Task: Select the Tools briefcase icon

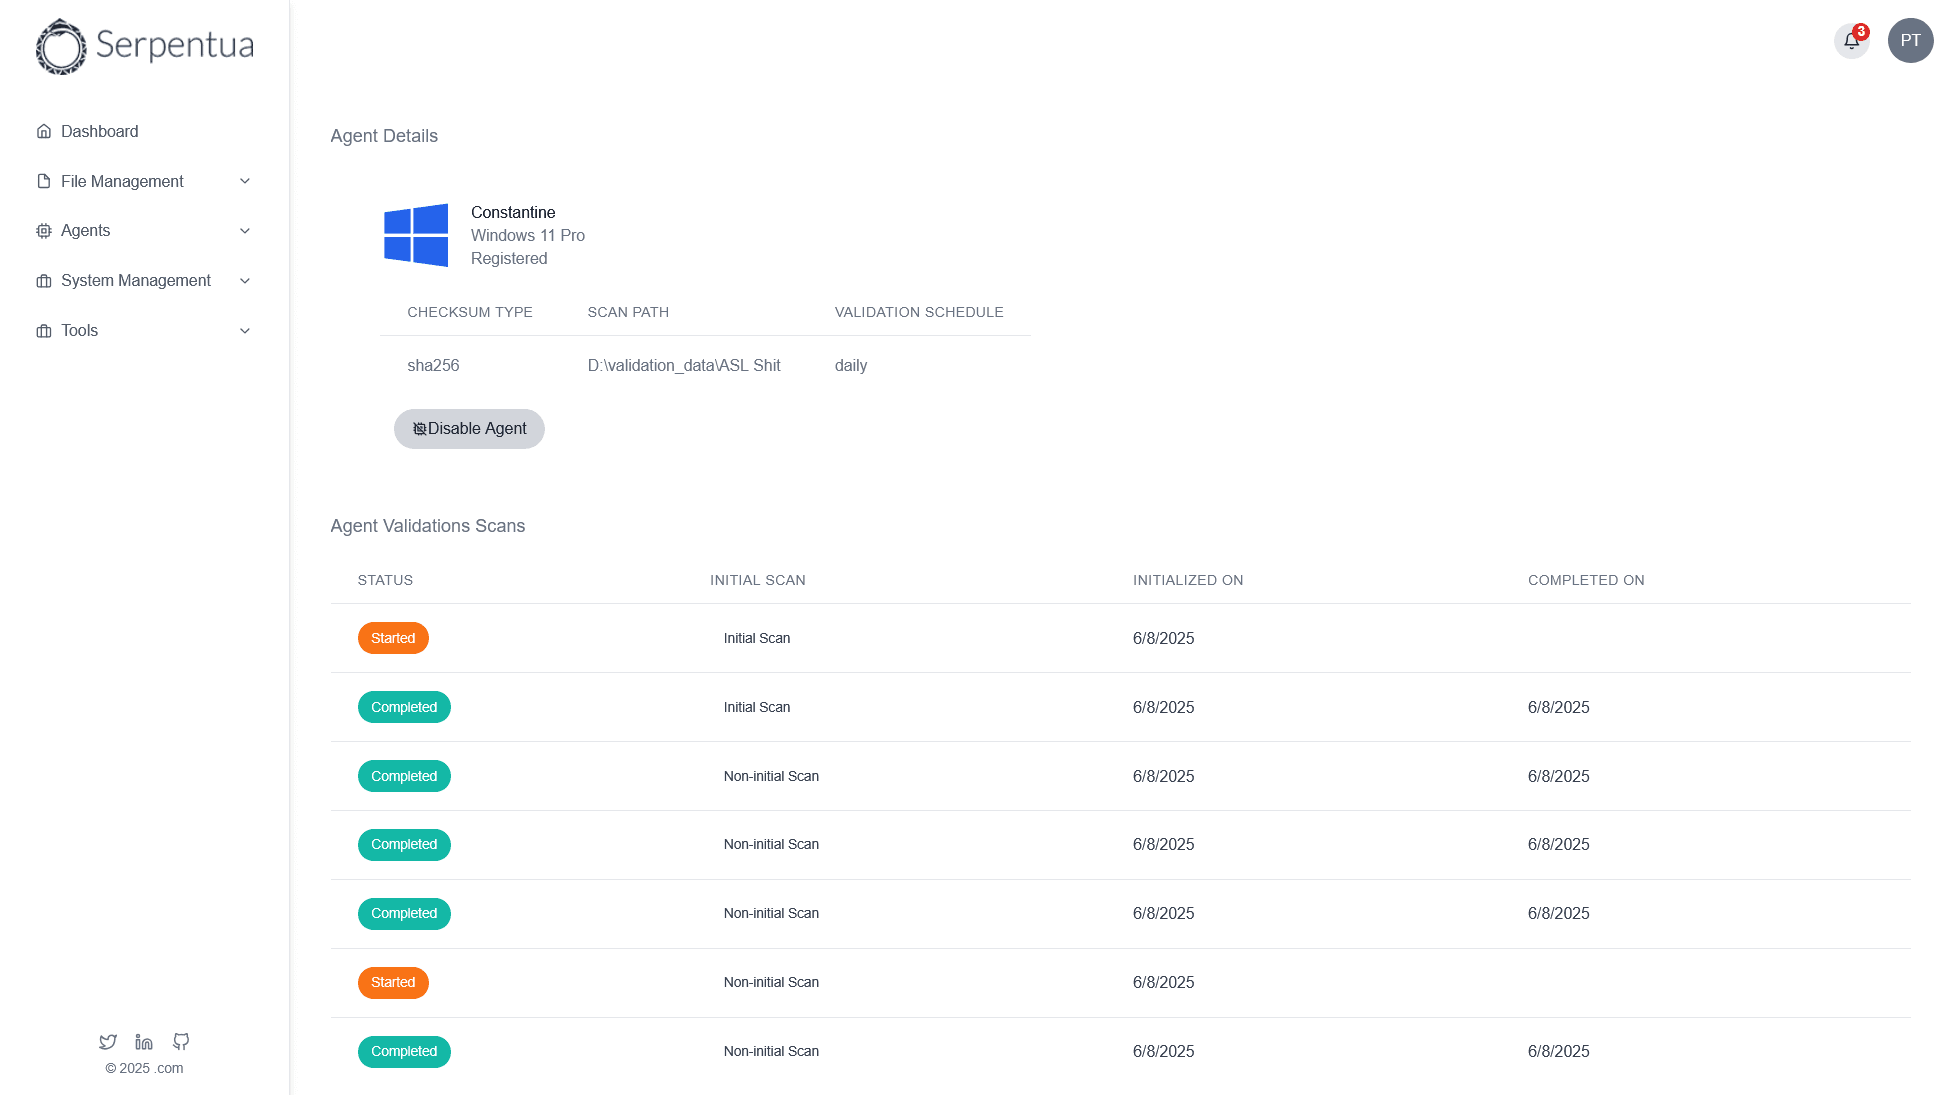Action: tap(43, 330)
